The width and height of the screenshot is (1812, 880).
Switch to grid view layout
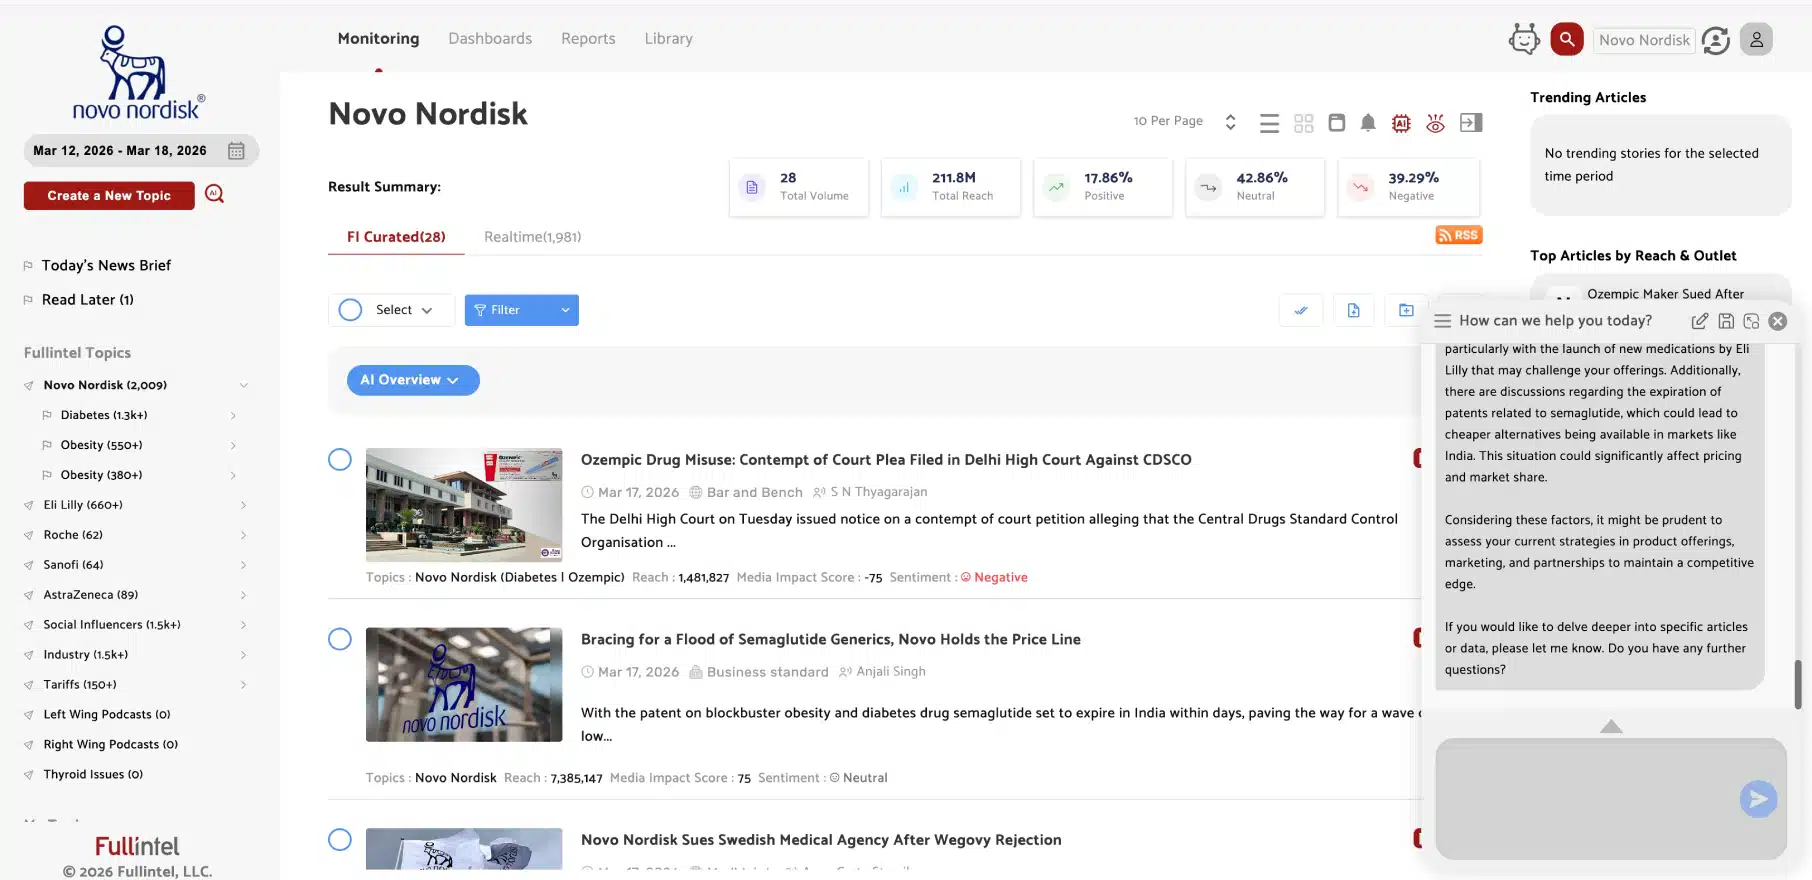tap(1303, 123)
